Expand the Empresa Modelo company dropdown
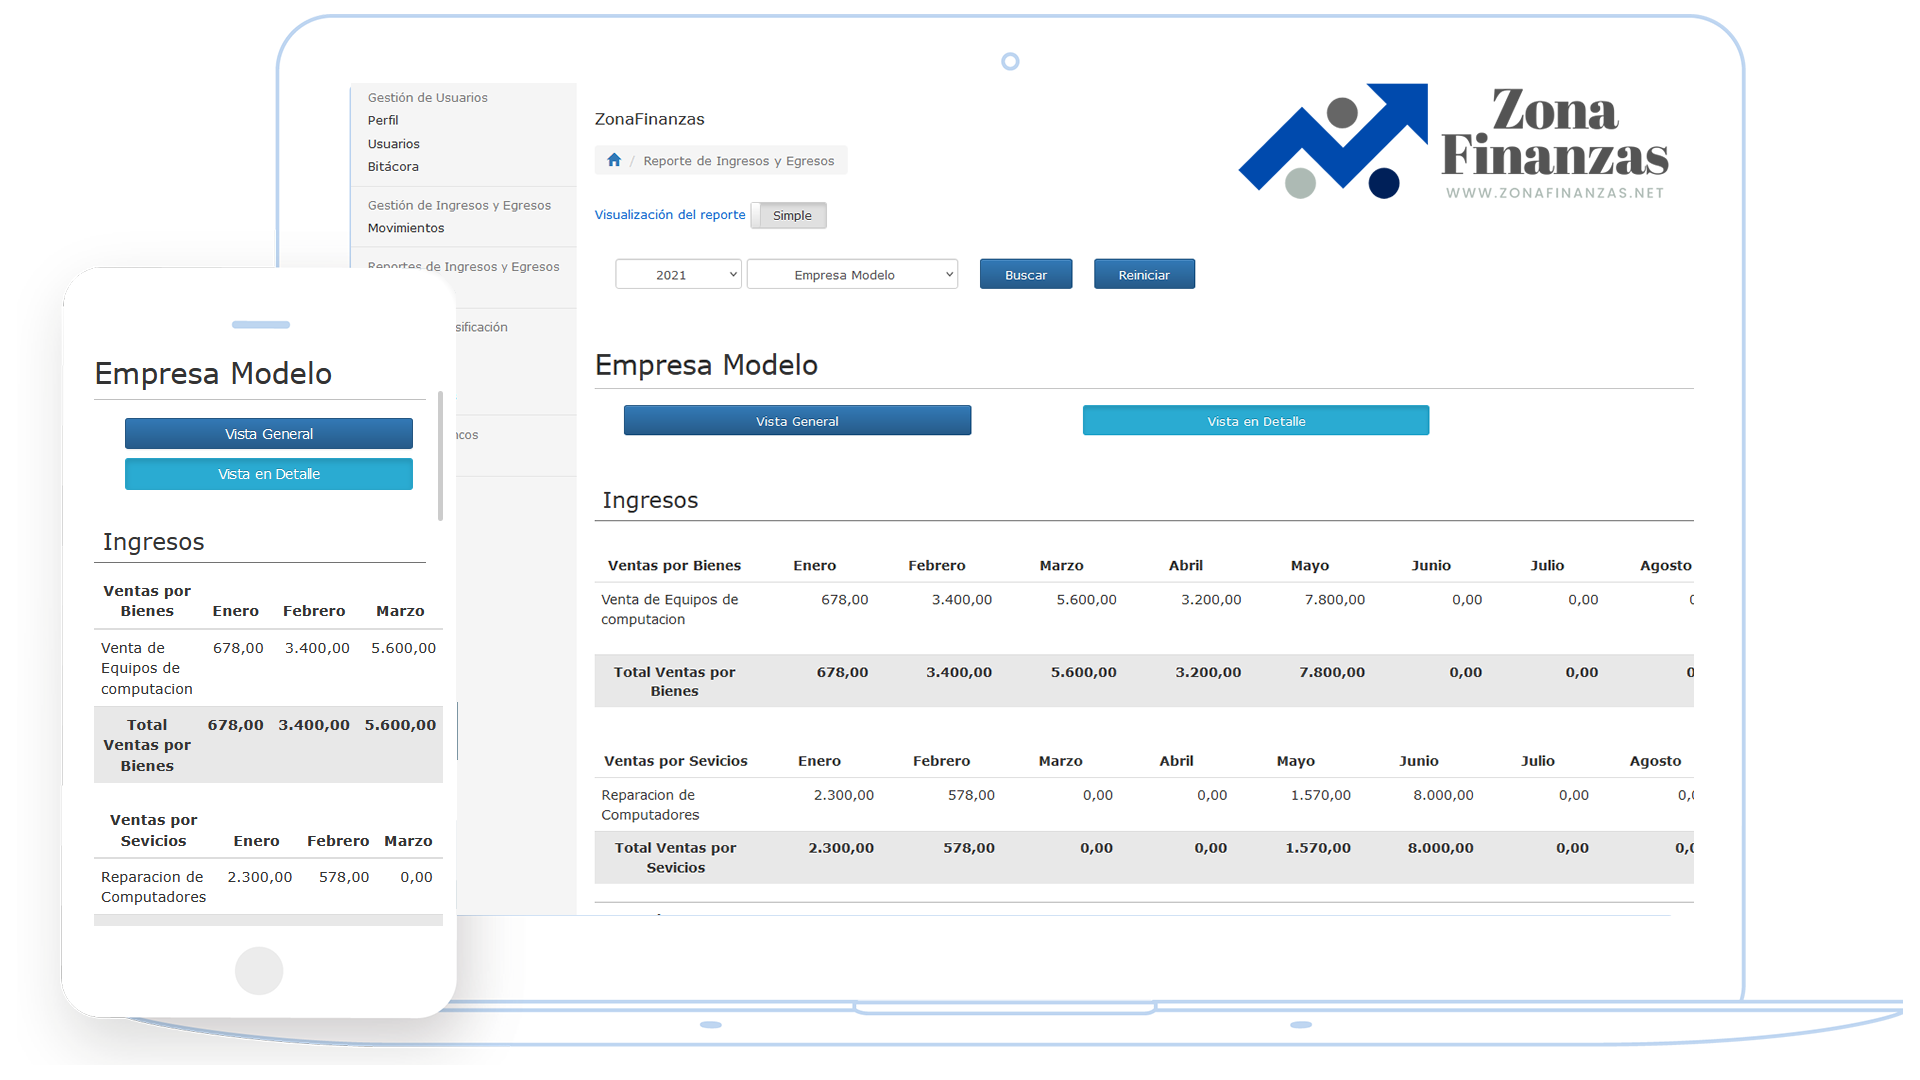 click(852, 275)
